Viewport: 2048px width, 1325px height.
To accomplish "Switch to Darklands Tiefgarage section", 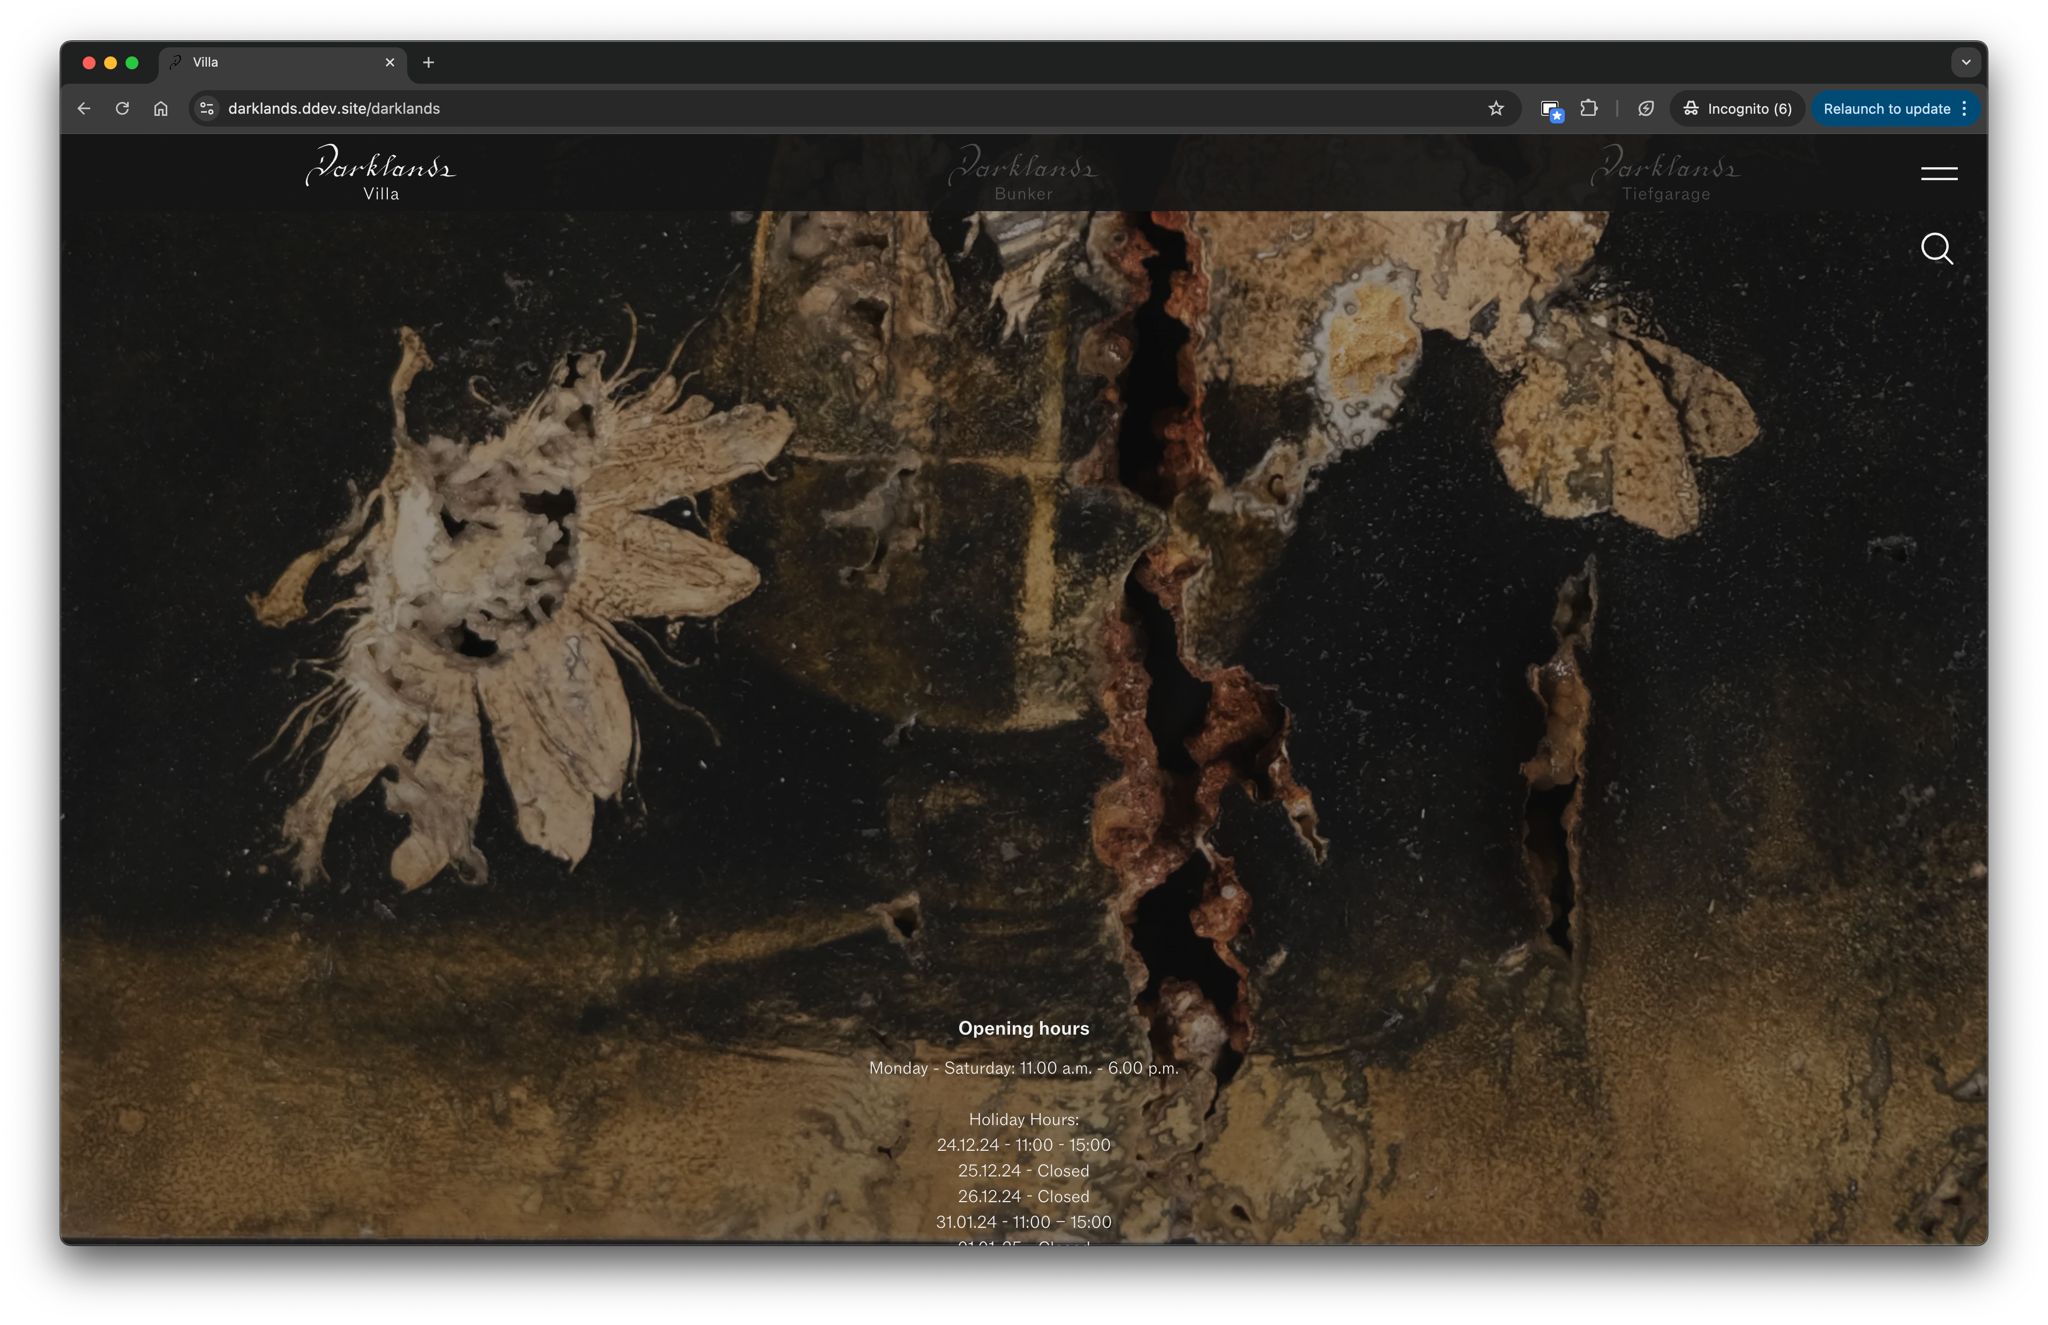I will [x=1665, y=174].
